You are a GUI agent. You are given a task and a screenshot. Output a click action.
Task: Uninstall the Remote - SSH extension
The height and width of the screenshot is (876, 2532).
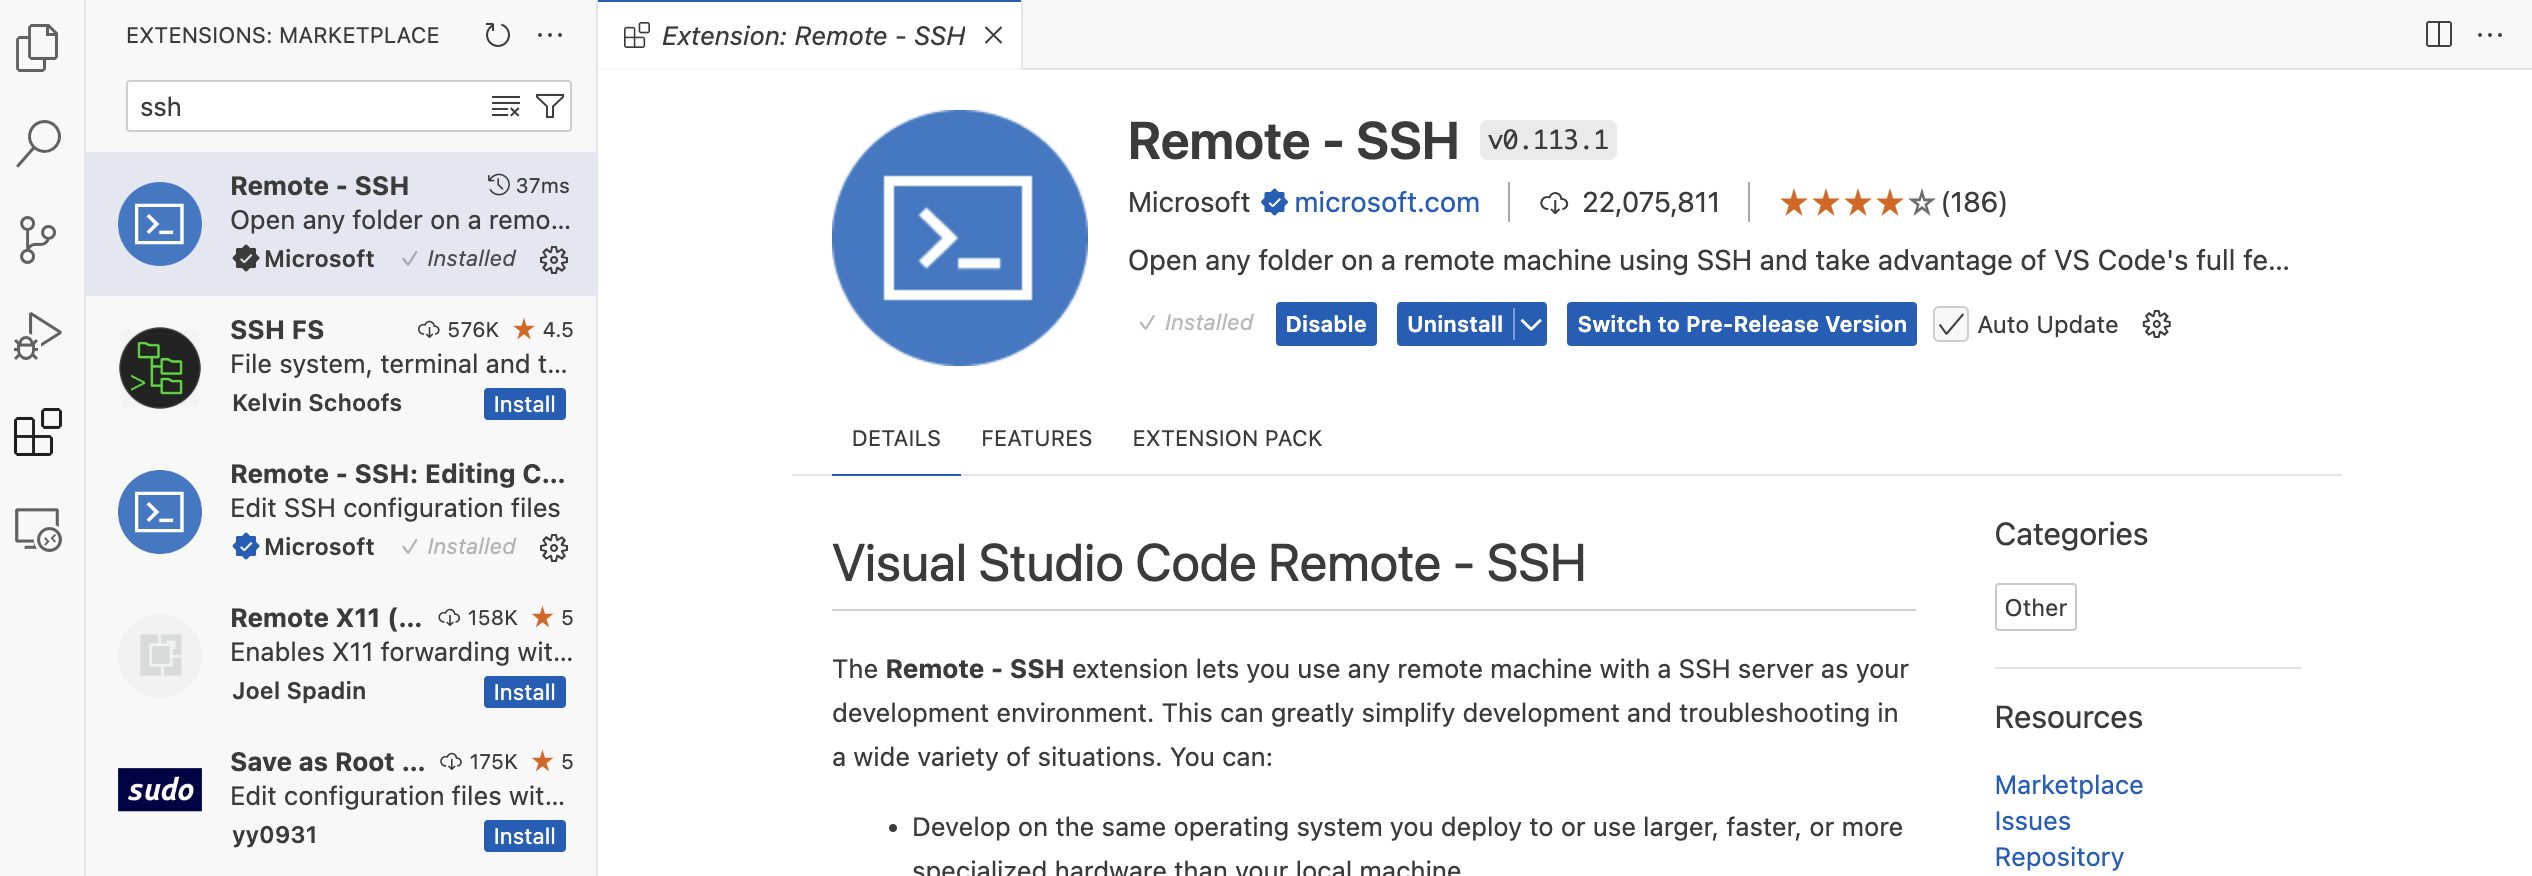pos(1455,324)
